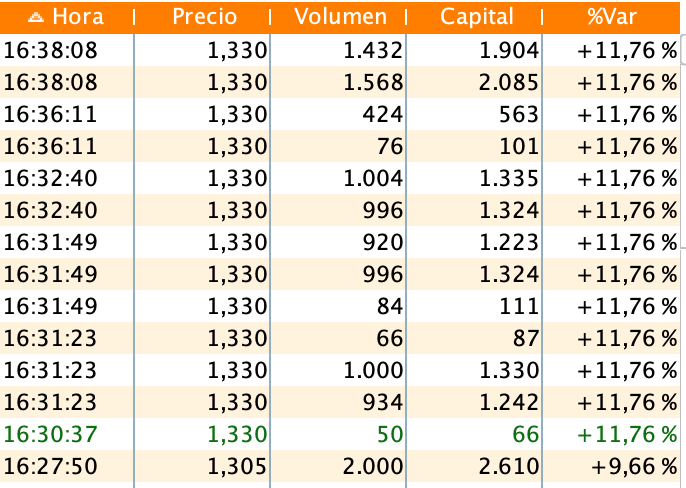Select row with volume 84

pos(340,306)
